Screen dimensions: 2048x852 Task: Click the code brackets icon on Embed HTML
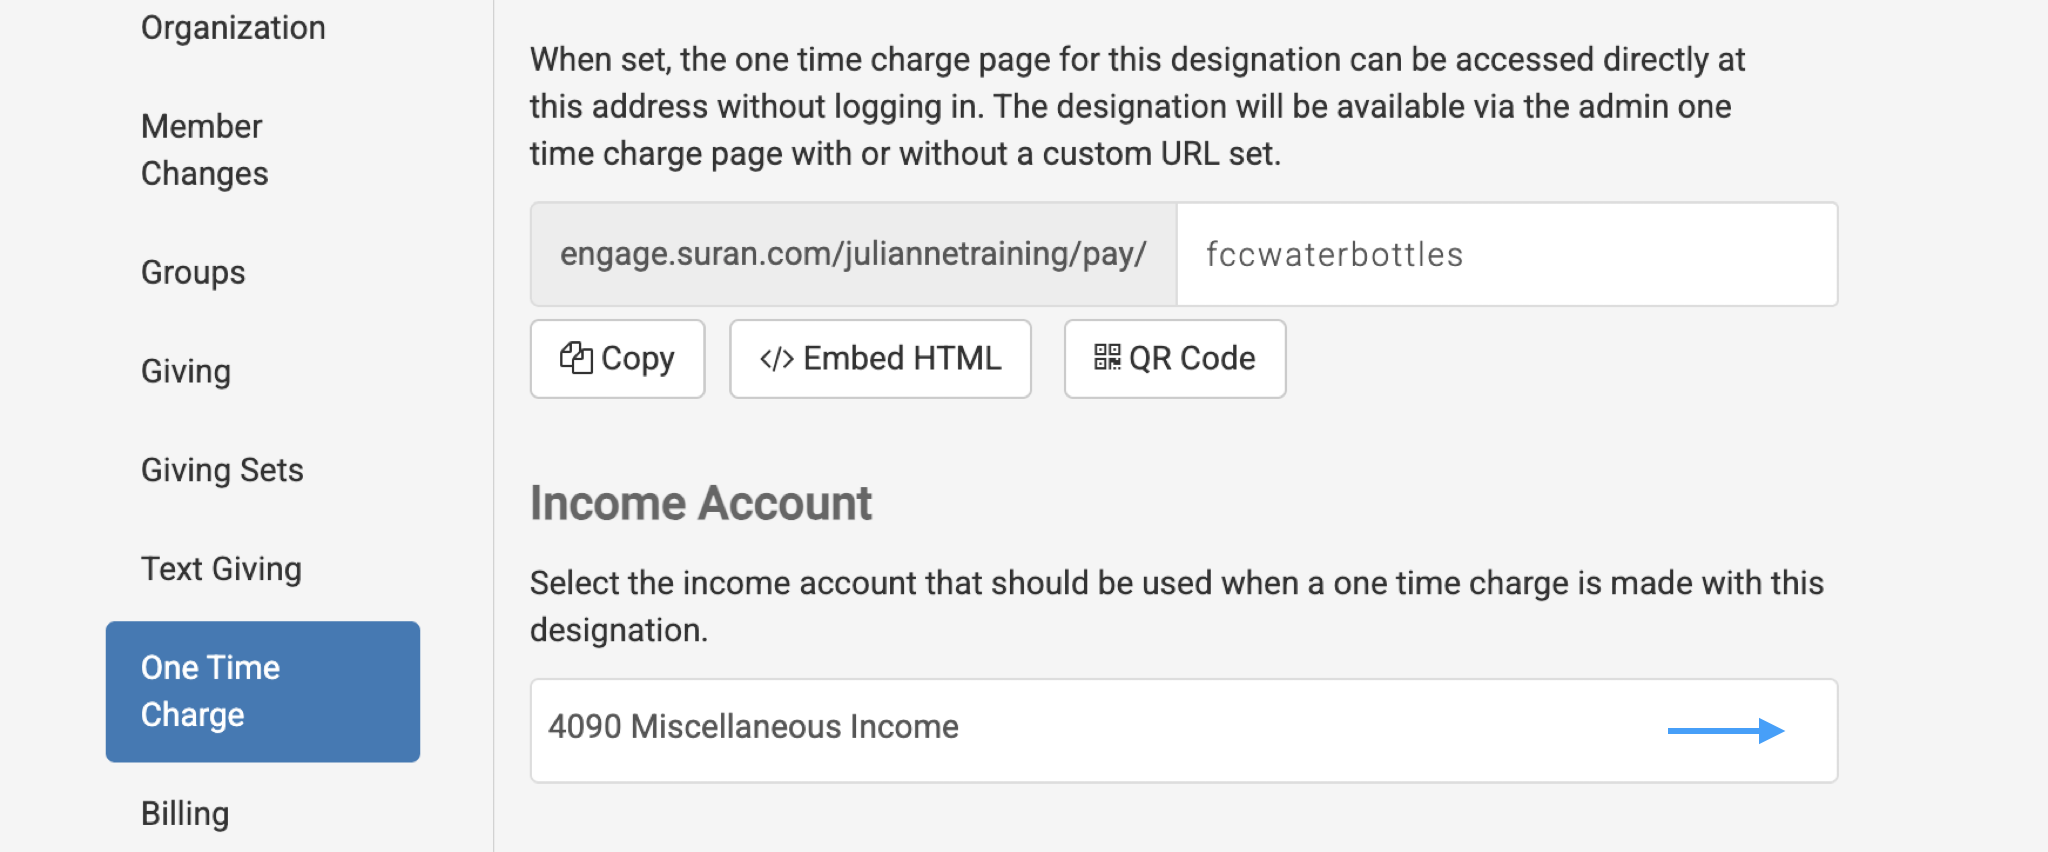(x=777, y=359)
